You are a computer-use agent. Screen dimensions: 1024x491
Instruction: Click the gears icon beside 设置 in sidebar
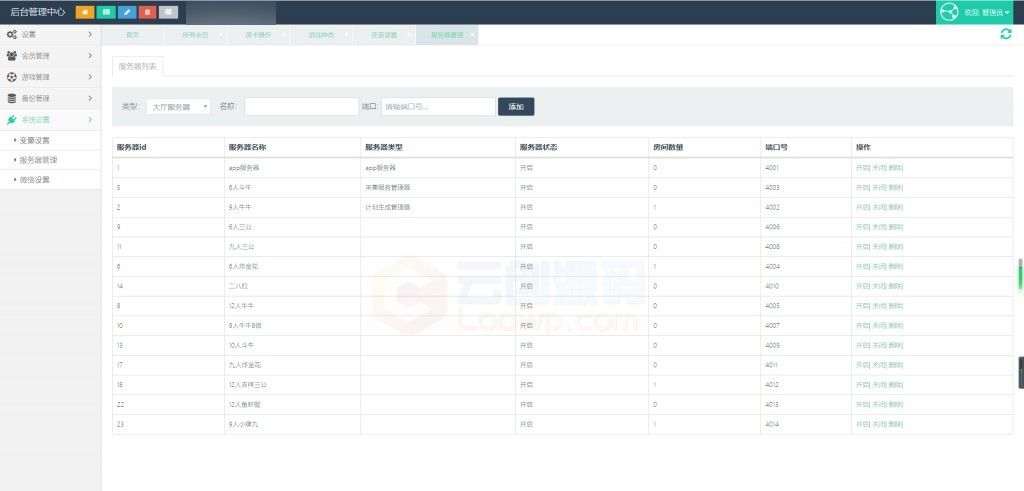point(12,35)
